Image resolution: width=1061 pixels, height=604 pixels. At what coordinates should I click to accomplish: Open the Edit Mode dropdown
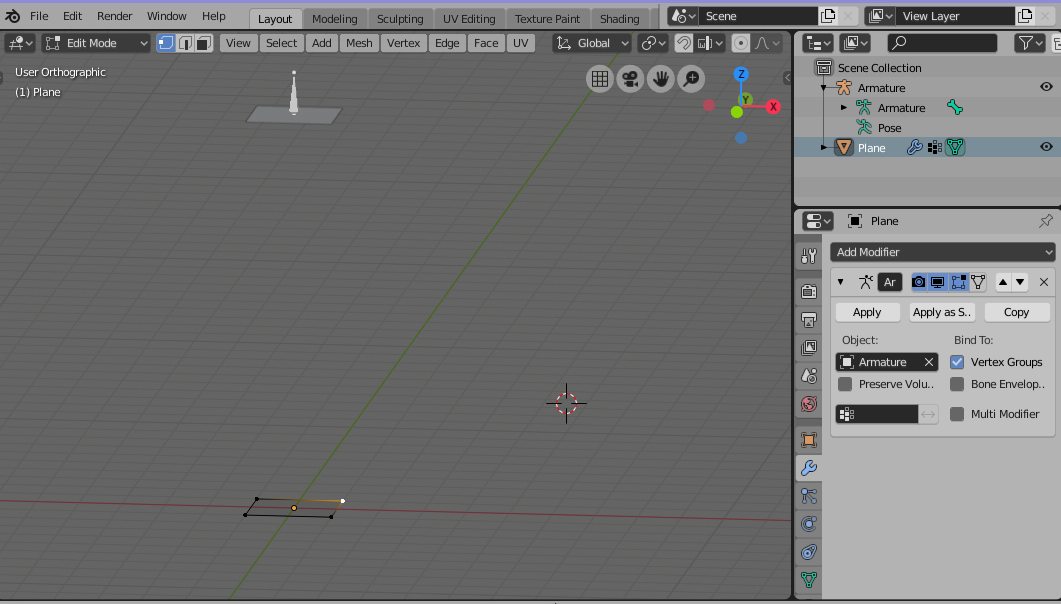click(x=96, y=43)
